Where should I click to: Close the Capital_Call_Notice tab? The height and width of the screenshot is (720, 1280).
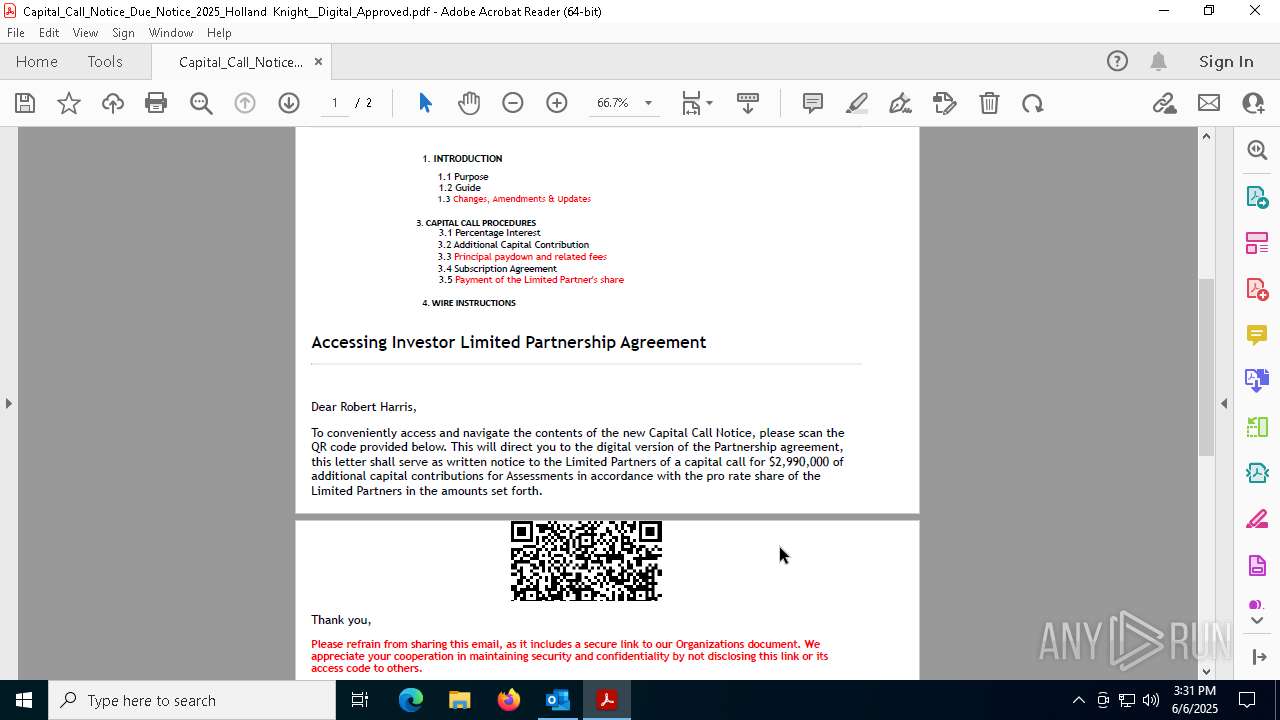tap(318, 62)
